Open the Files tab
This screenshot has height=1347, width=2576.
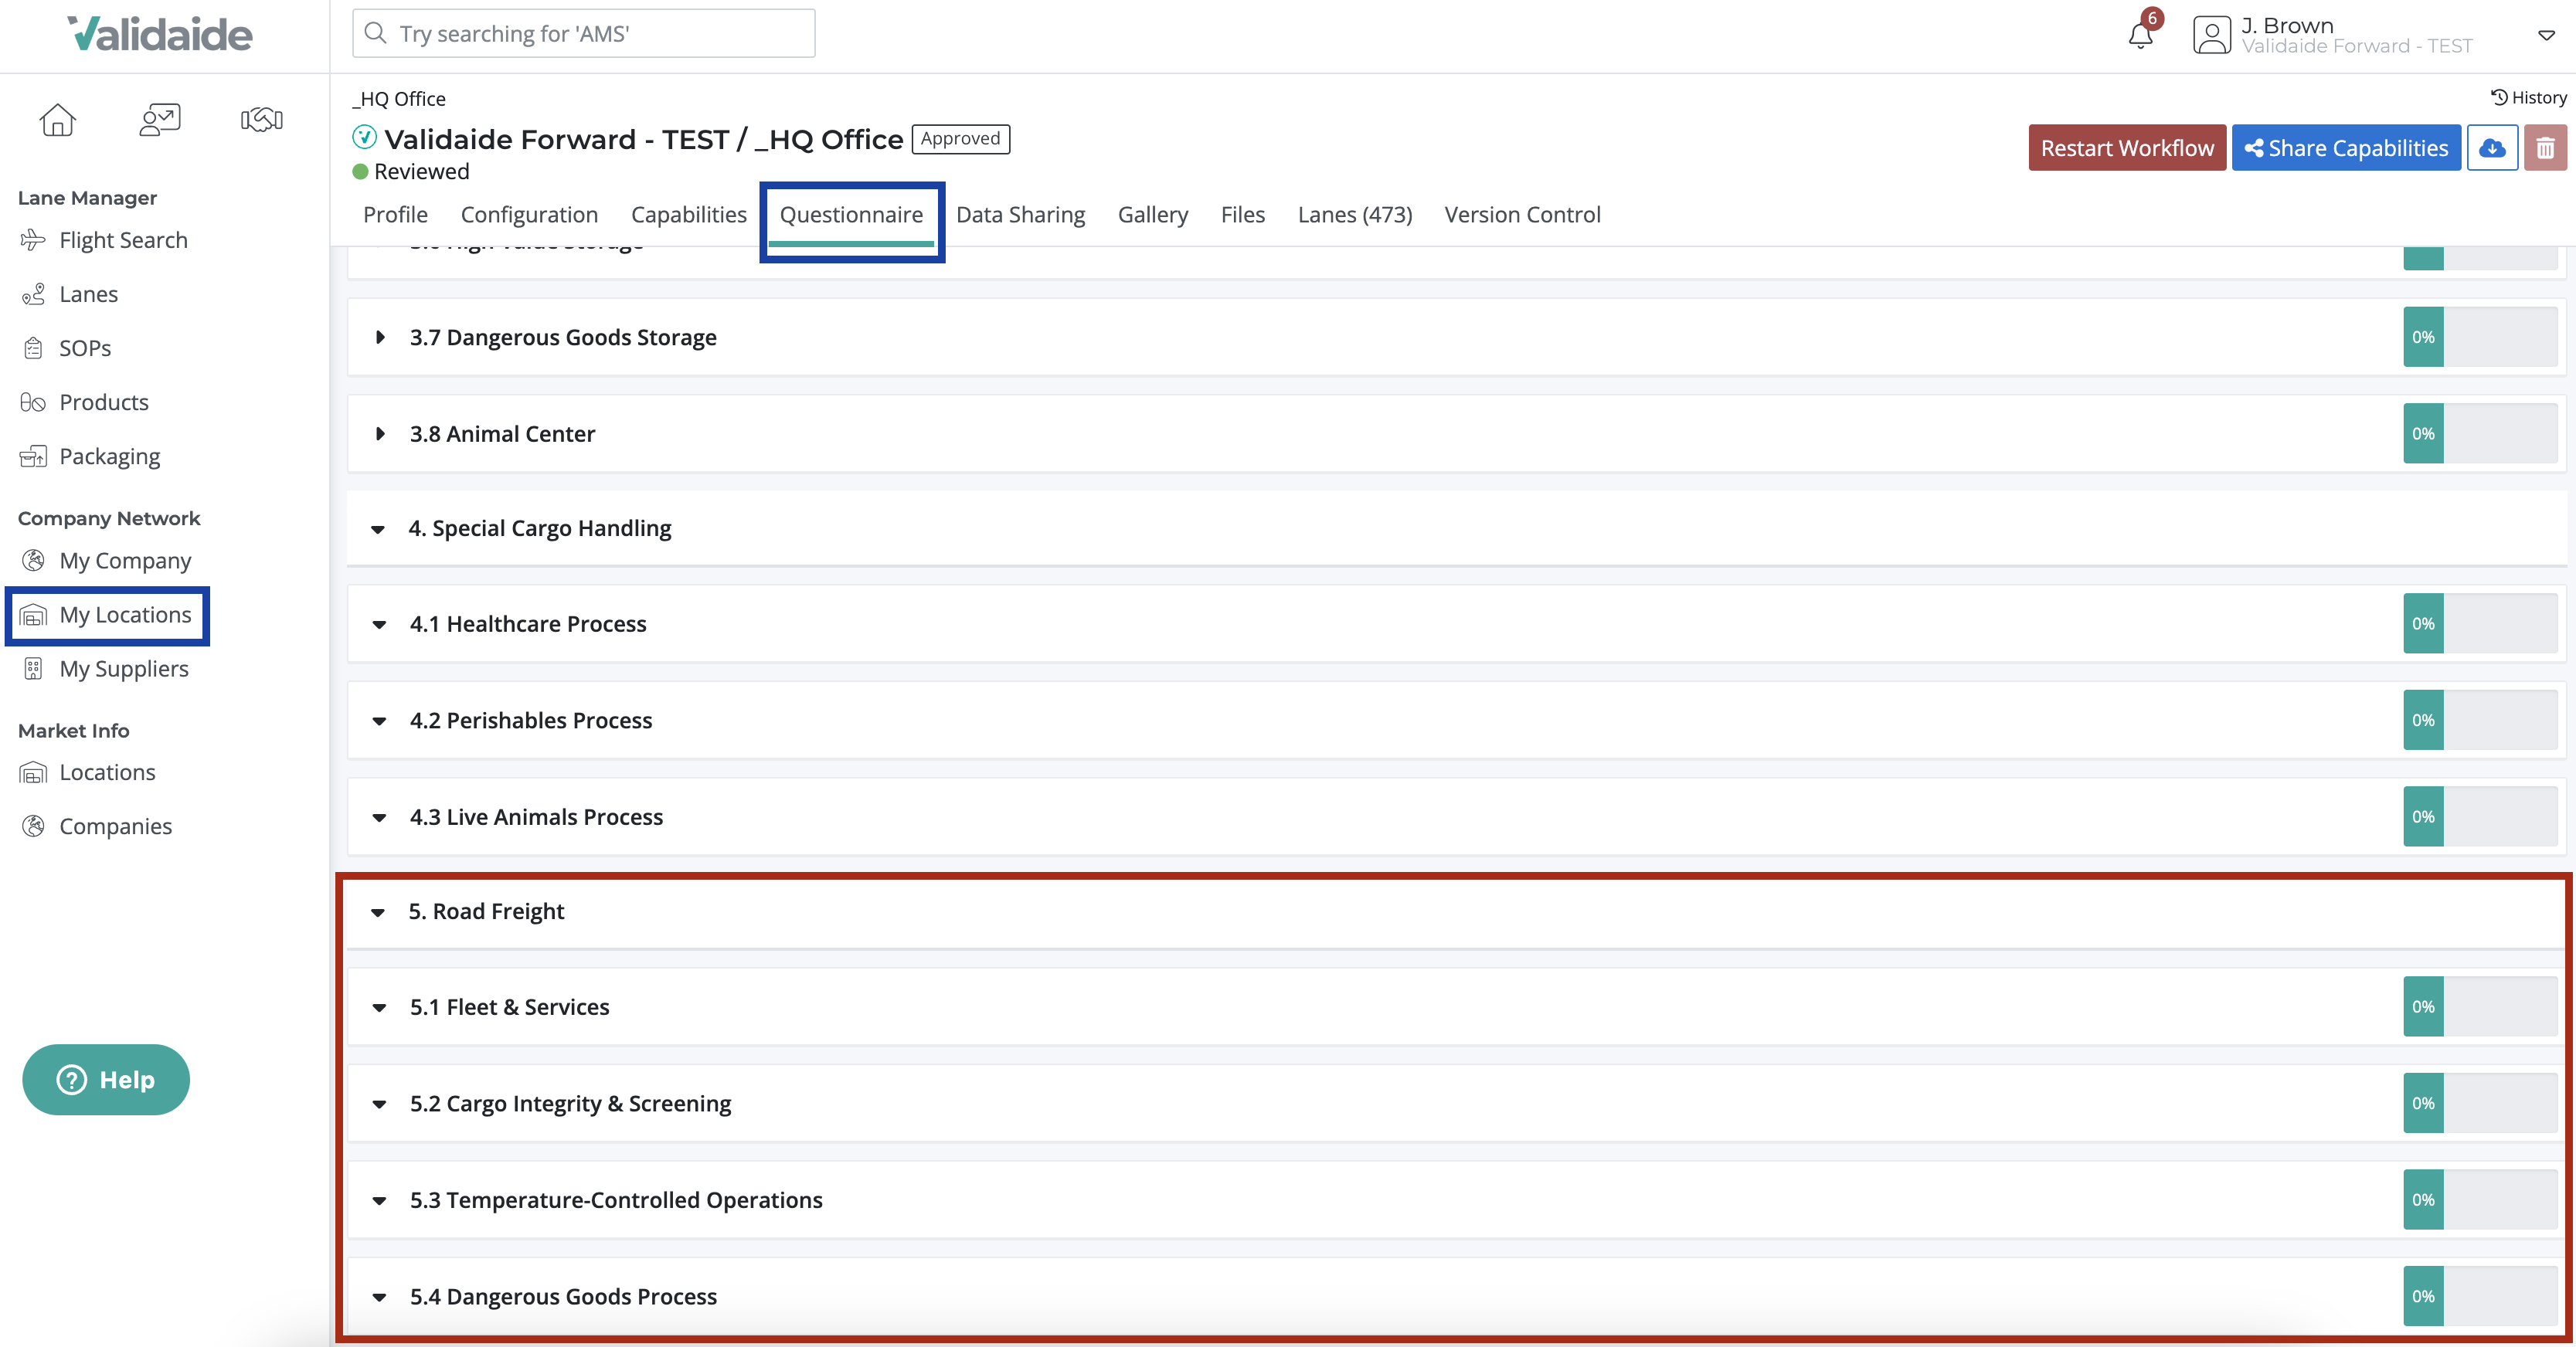pyautogui.click(x=1243, y=214)
